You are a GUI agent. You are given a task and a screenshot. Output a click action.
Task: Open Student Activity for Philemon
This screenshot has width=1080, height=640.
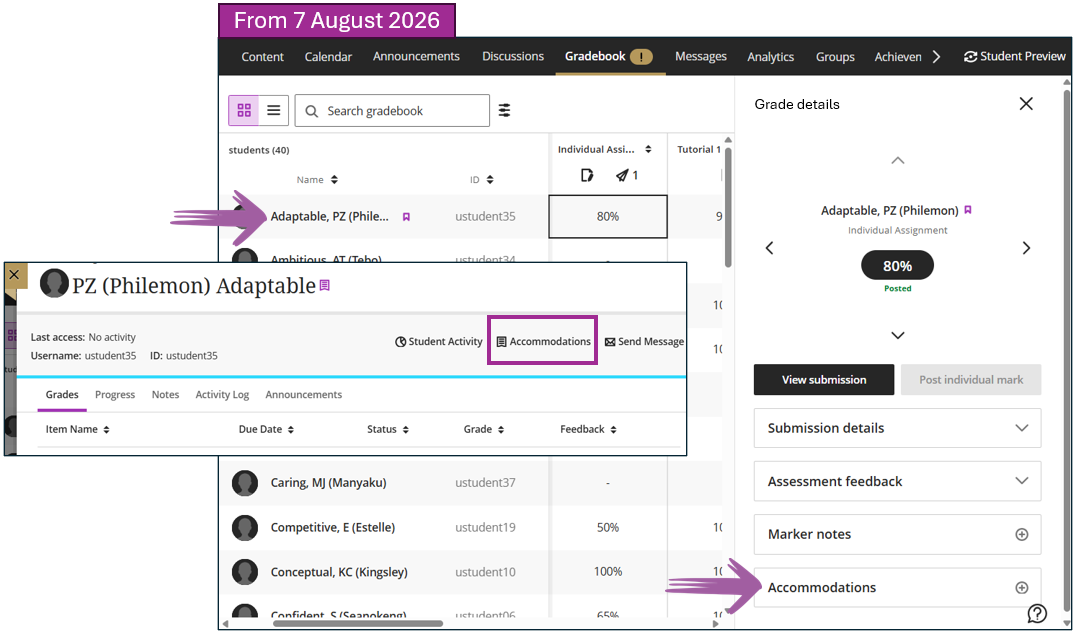pos(439,342)
